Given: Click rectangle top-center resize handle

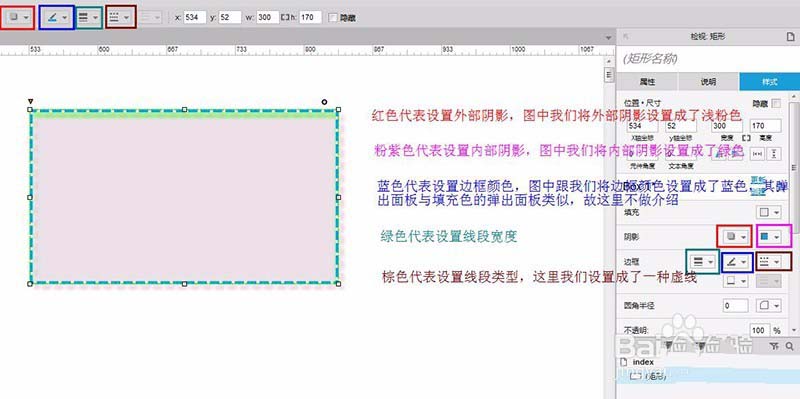Looking at the screenshot, I should pos(184,109).
